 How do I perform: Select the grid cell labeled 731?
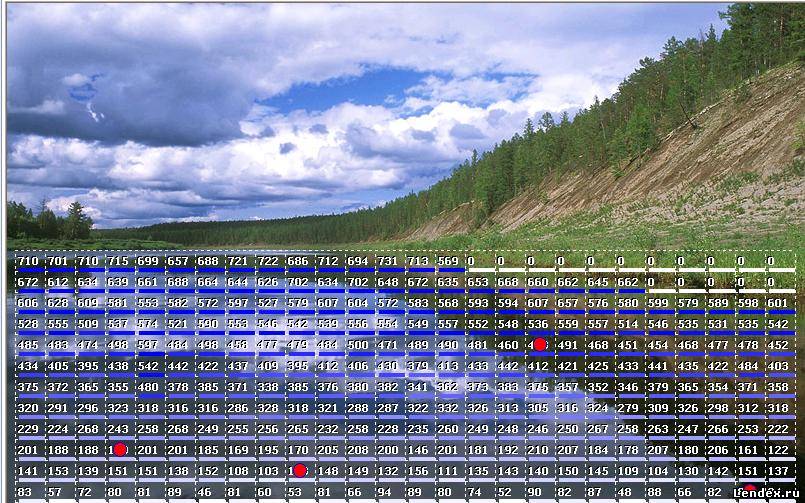[387, 261]
